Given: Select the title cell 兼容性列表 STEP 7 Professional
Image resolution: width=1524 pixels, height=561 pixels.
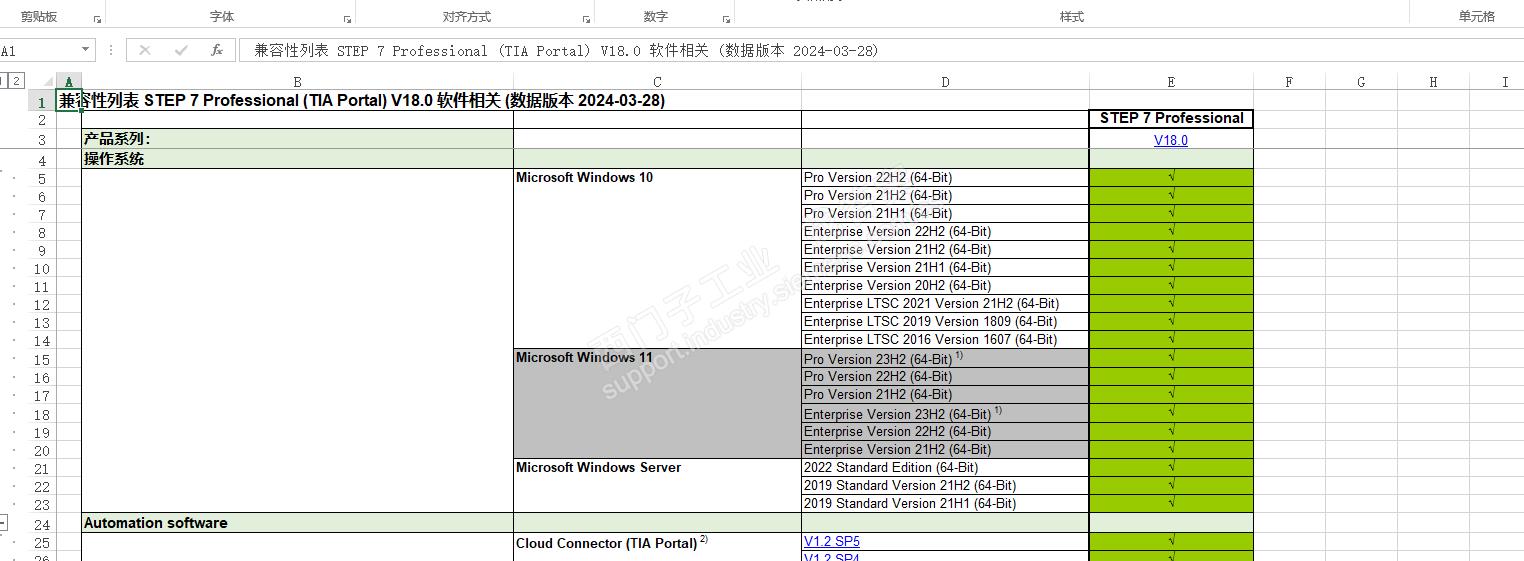Looking at the screenshot, I should (x=361, y=101).
